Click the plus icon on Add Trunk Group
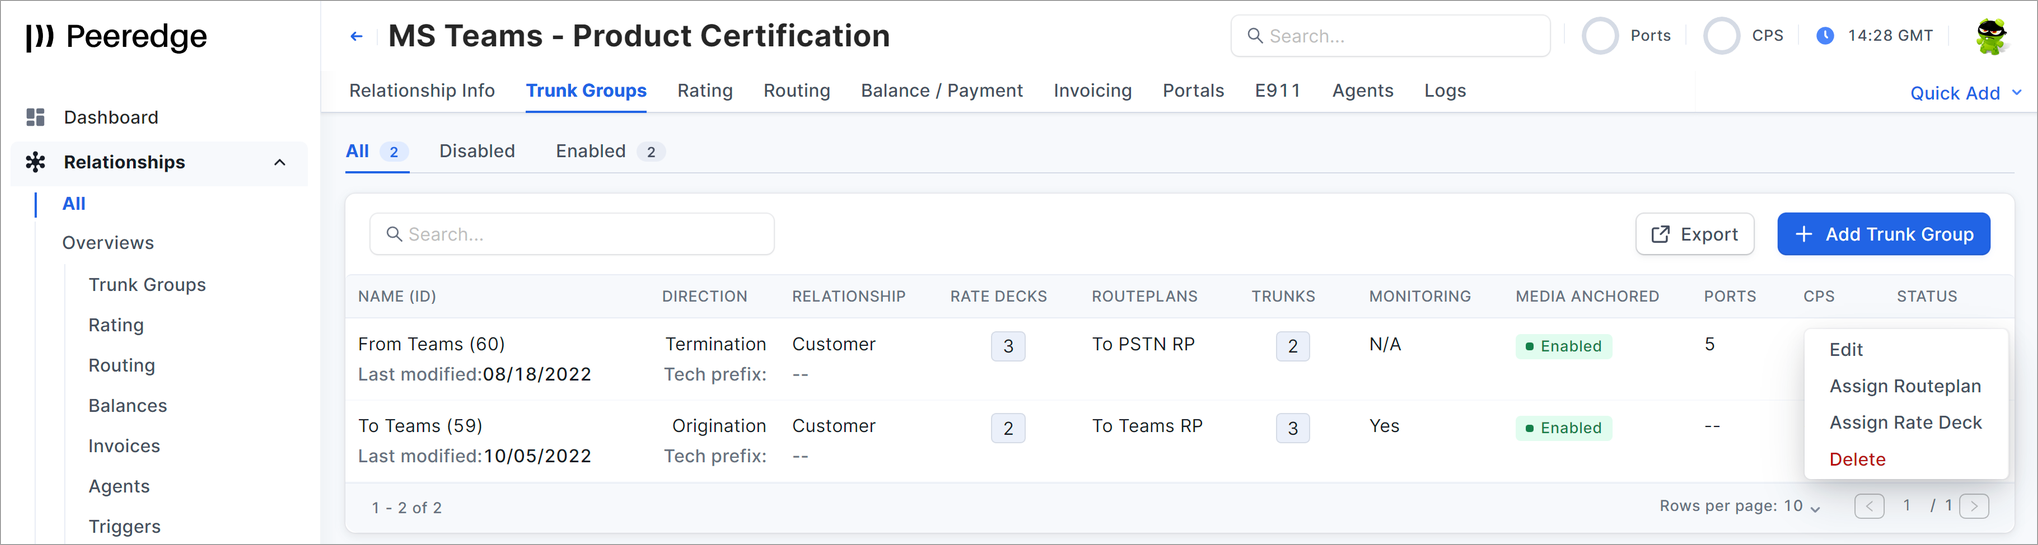This screenshot has height=545, width=2038. 1804,234
